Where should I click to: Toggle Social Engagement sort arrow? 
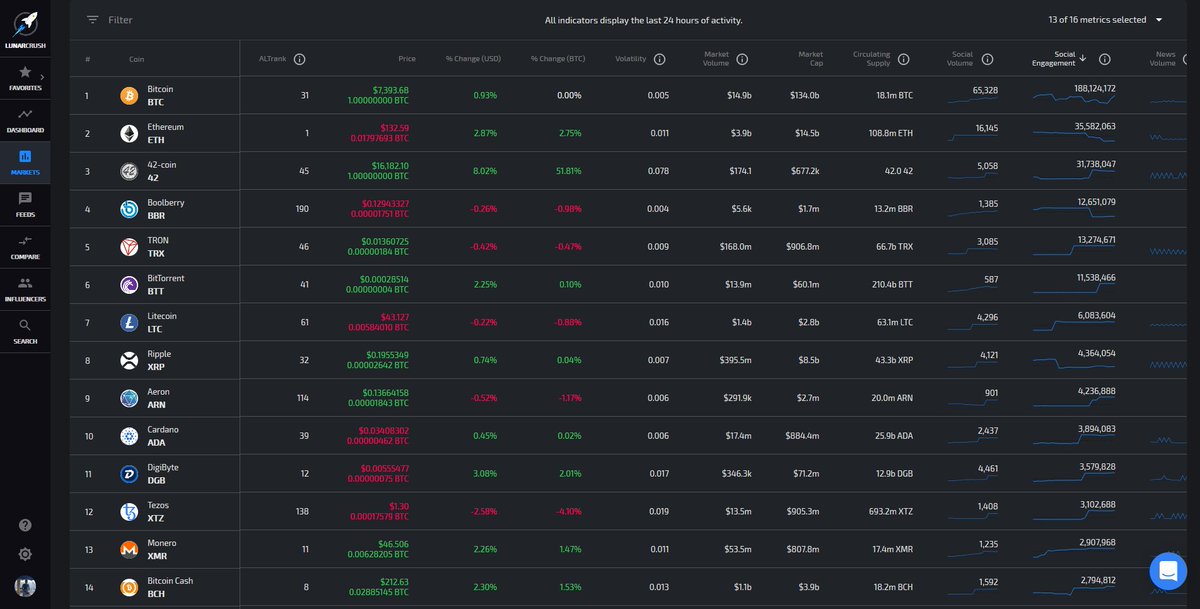point(1083,58)
